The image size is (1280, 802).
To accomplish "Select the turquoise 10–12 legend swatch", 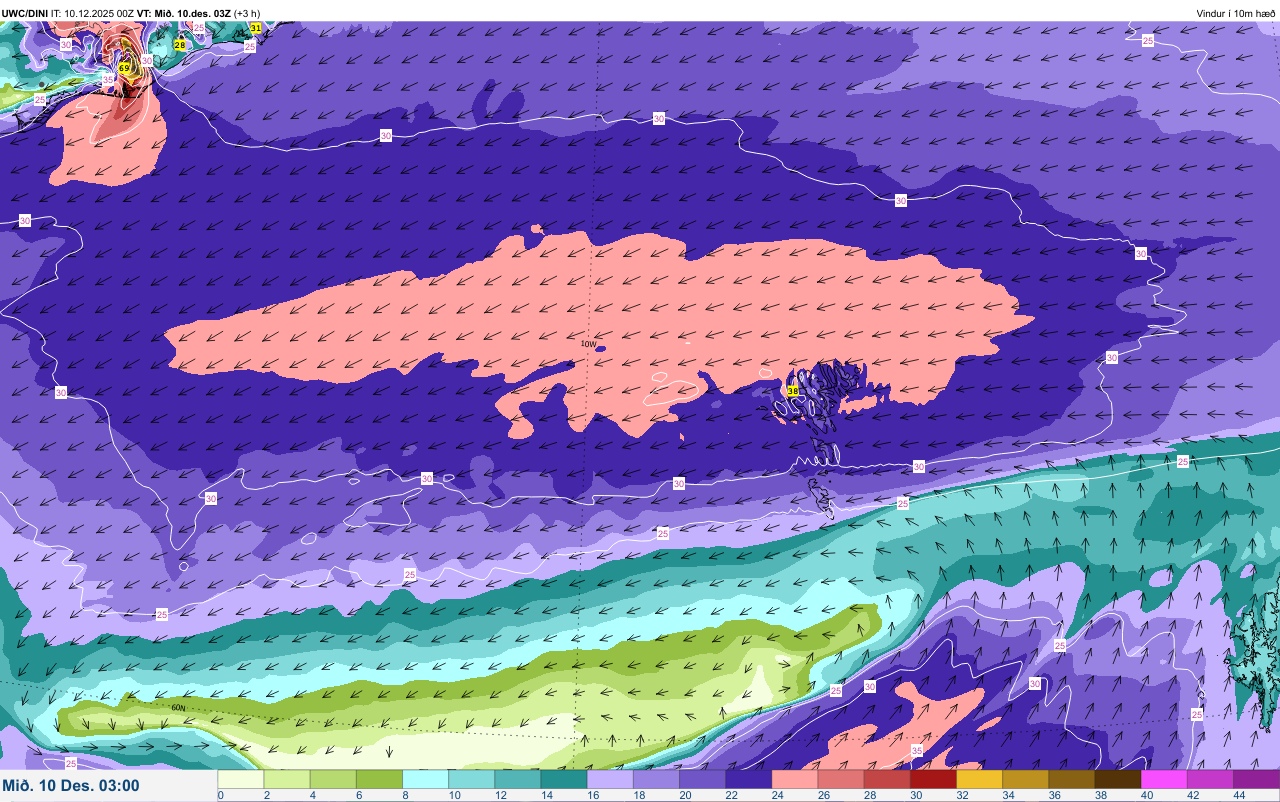I will coord(471,778).
